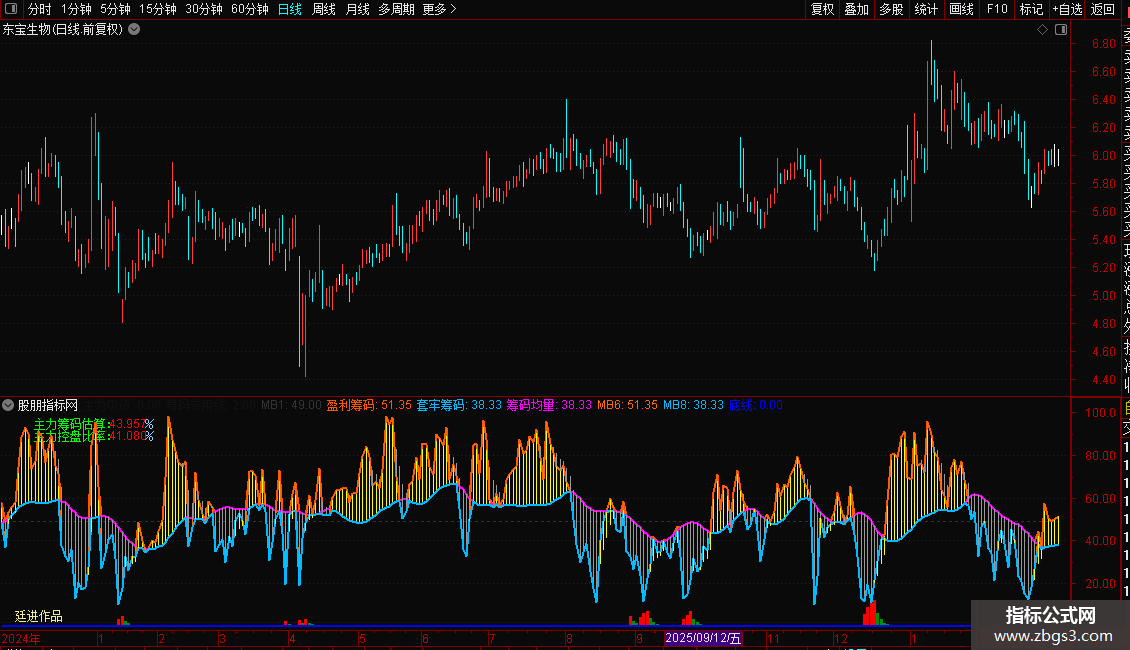Click the 主力筹码估算 43.957% label
Viewport: 1130px width, 650px height.
[94, 424]
